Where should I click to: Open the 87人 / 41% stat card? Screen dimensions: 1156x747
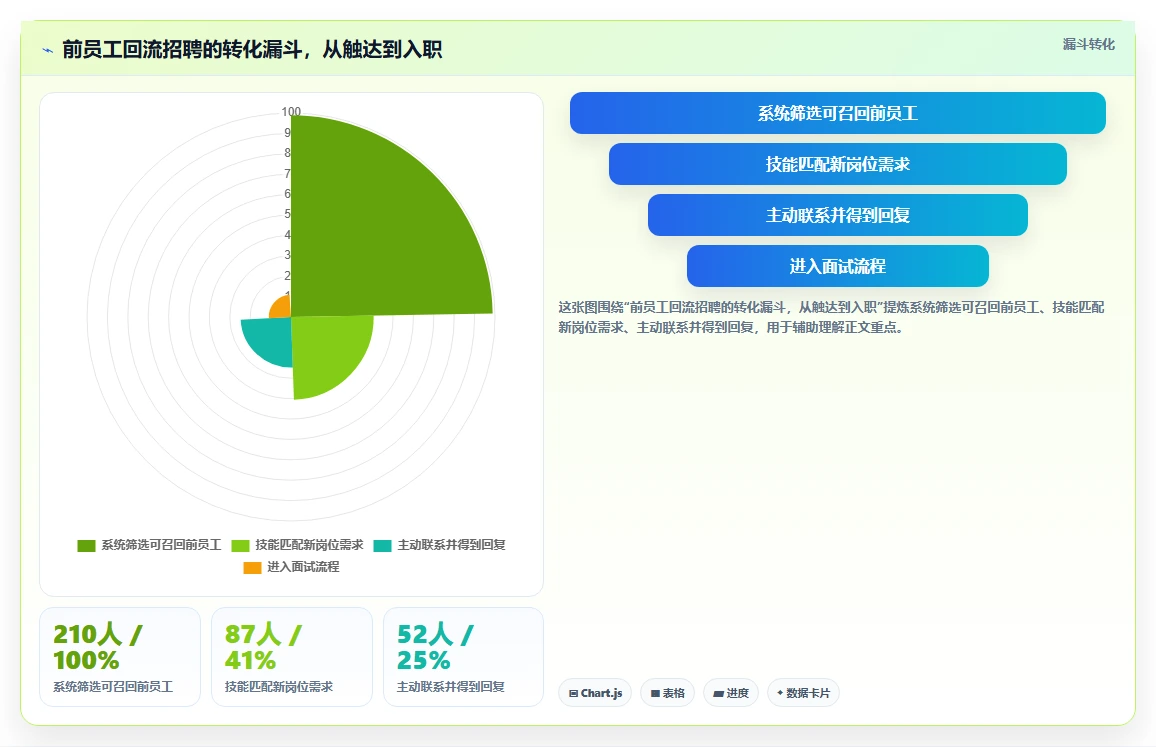pyautogui.click(x=292, y=657)
